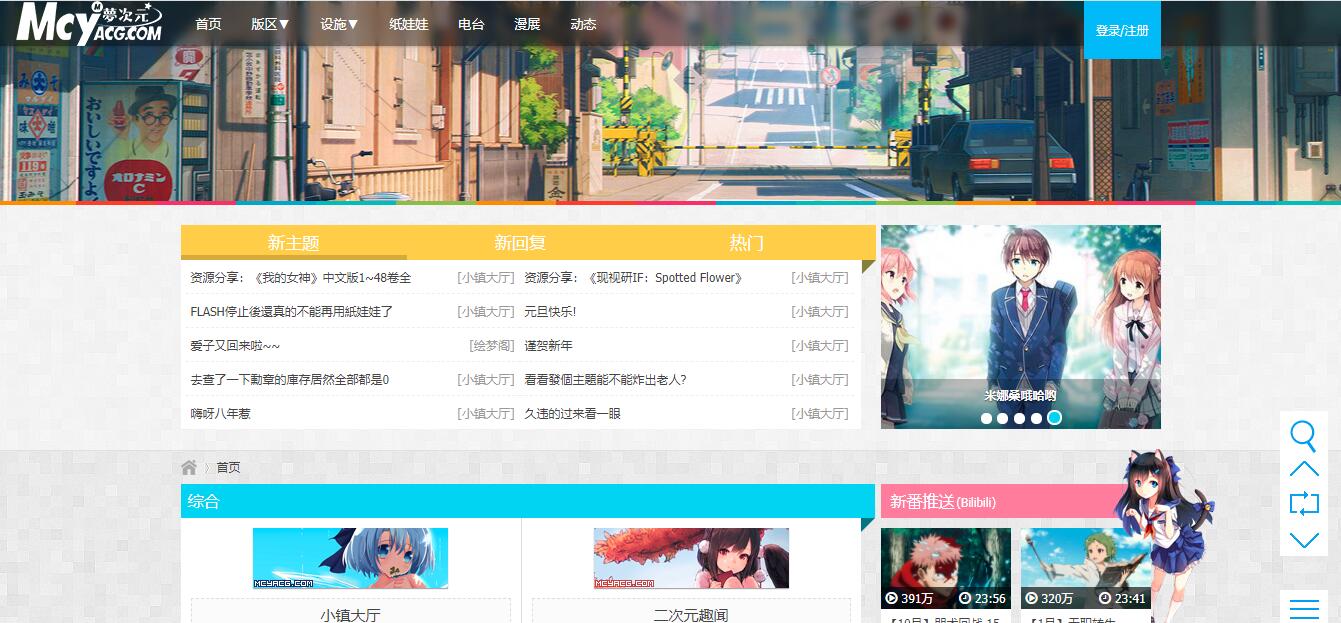1341x623 pixels.
Task: Open thread 元旦快乐!
Action: pyautogui.click(x=550, y=312)
